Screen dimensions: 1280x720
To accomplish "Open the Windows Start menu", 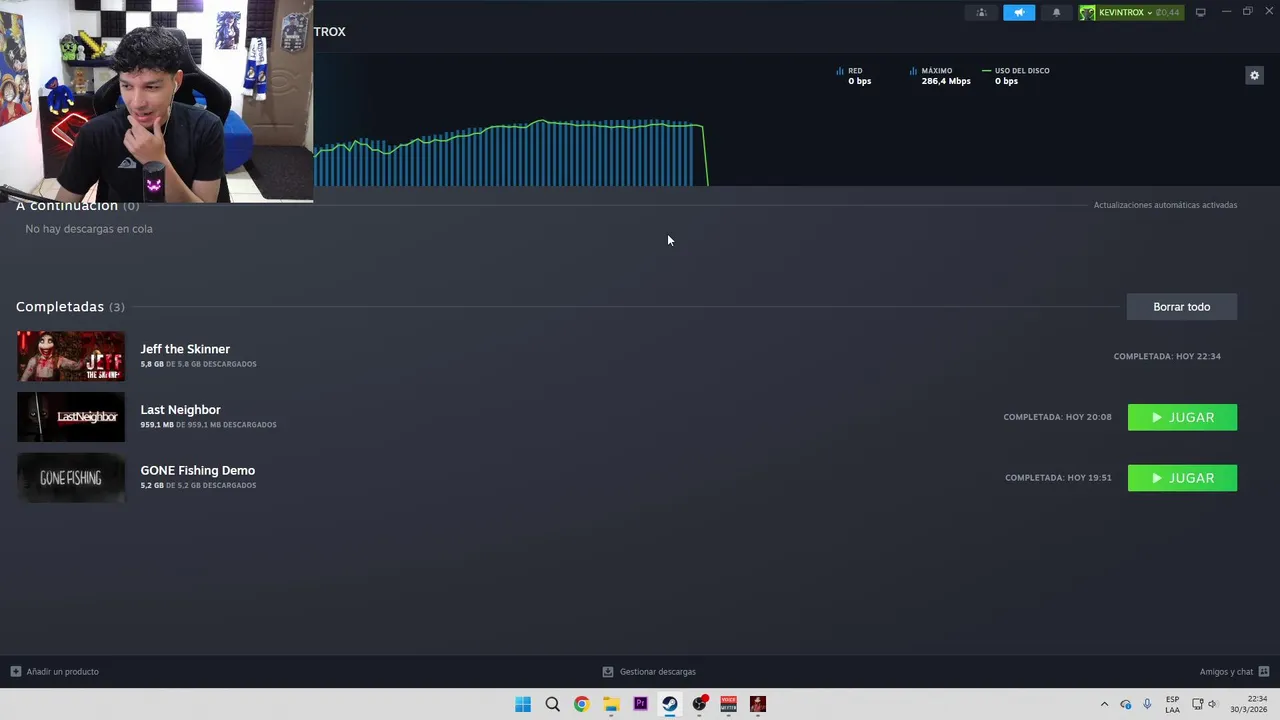I will [x=523, y=704].
